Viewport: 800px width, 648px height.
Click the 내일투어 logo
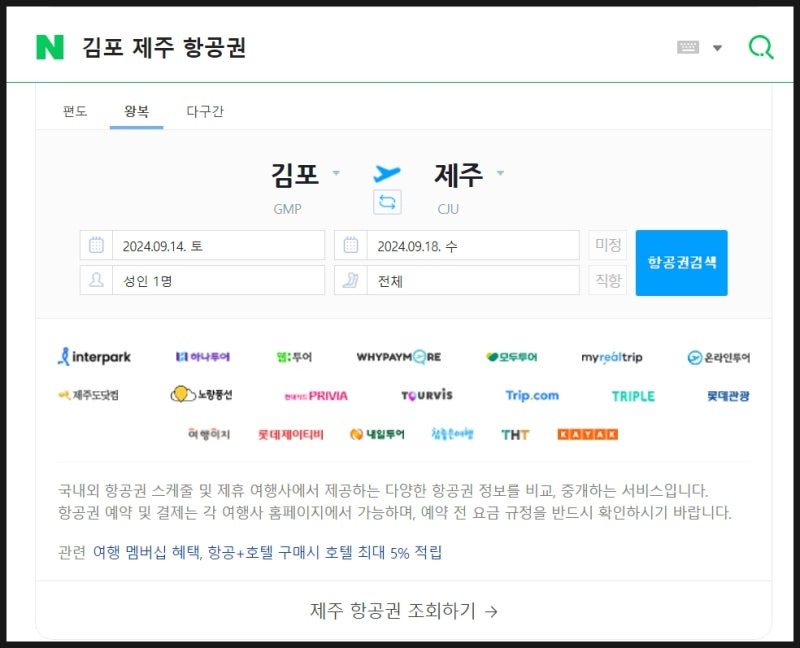click(x=377, y=434)
